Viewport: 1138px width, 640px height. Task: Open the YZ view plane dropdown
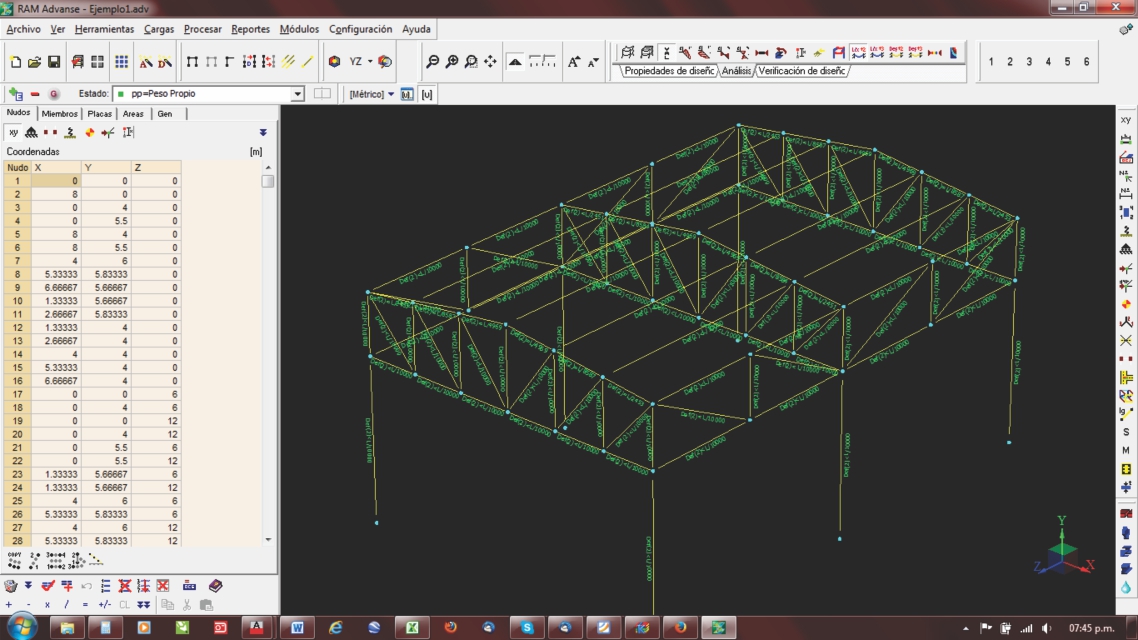[370, 62]
